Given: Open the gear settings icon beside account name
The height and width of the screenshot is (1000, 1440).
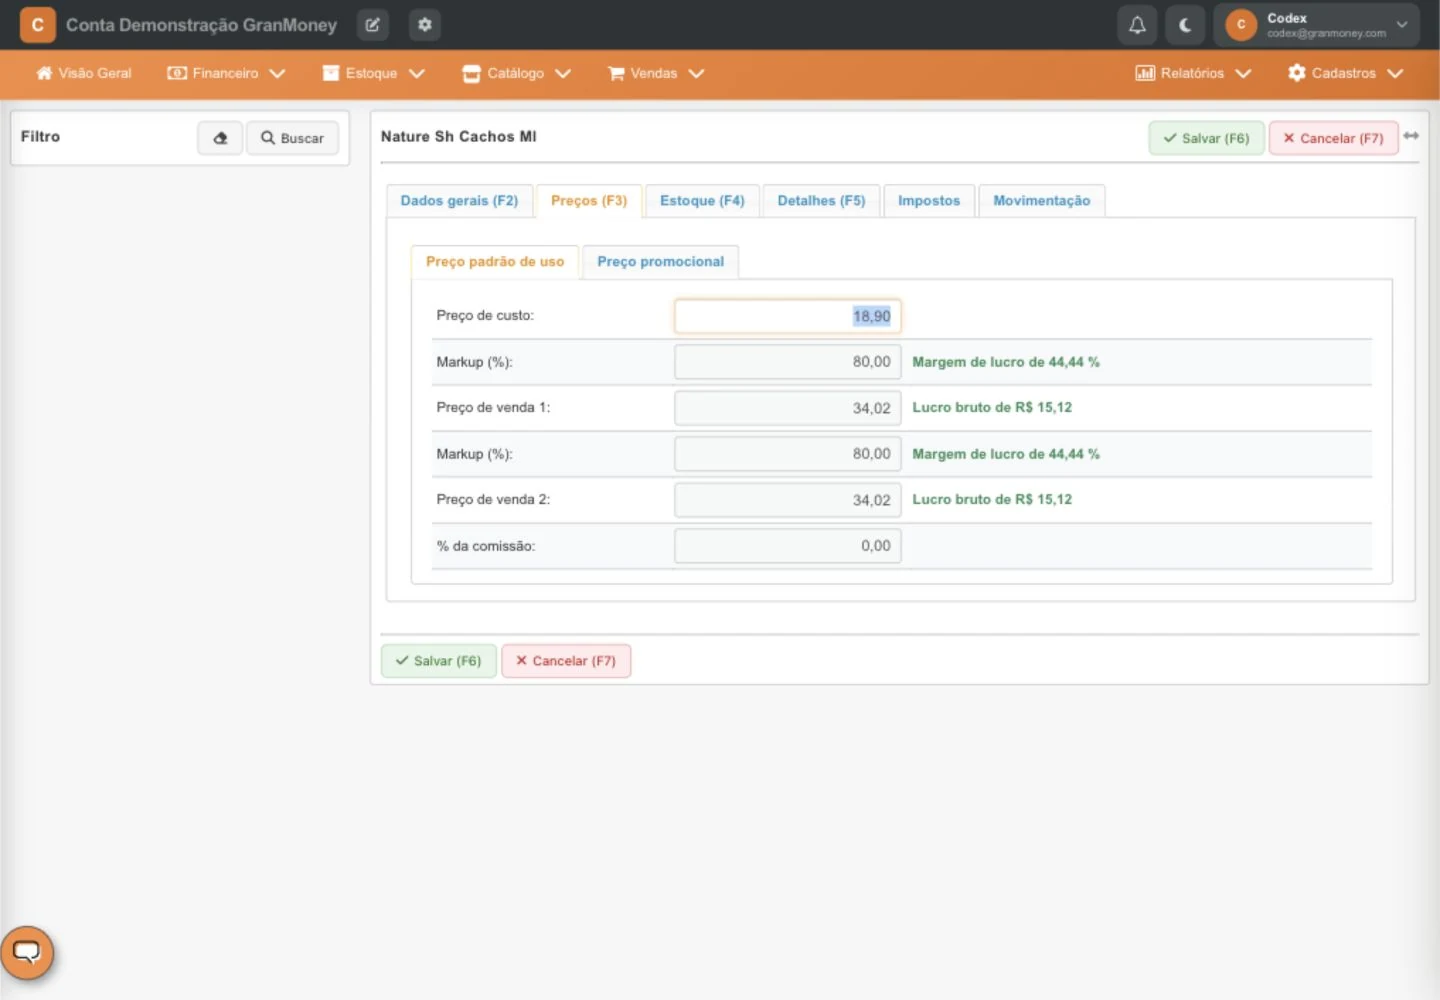Looking at the screenshot, I should (425, 25).
